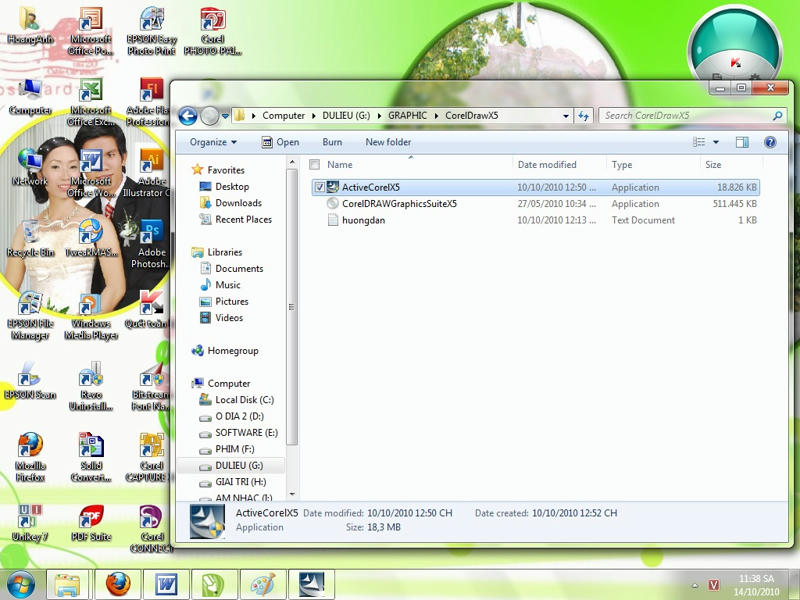Click the Word icon in taskbar

[166, 583]
